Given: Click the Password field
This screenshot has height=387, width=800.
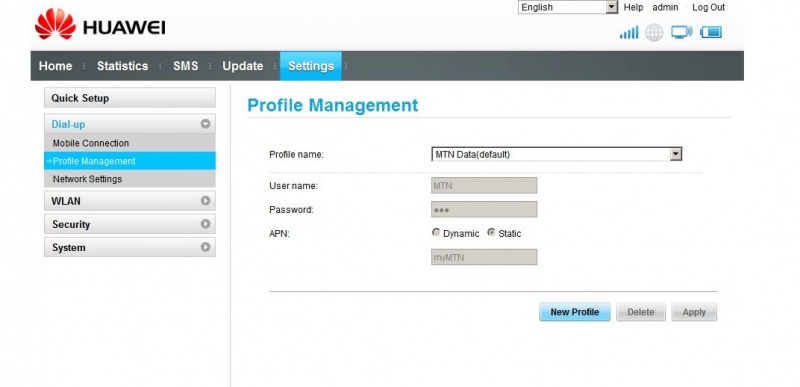Looking at the screenshot, I should [x=484, y=210].
